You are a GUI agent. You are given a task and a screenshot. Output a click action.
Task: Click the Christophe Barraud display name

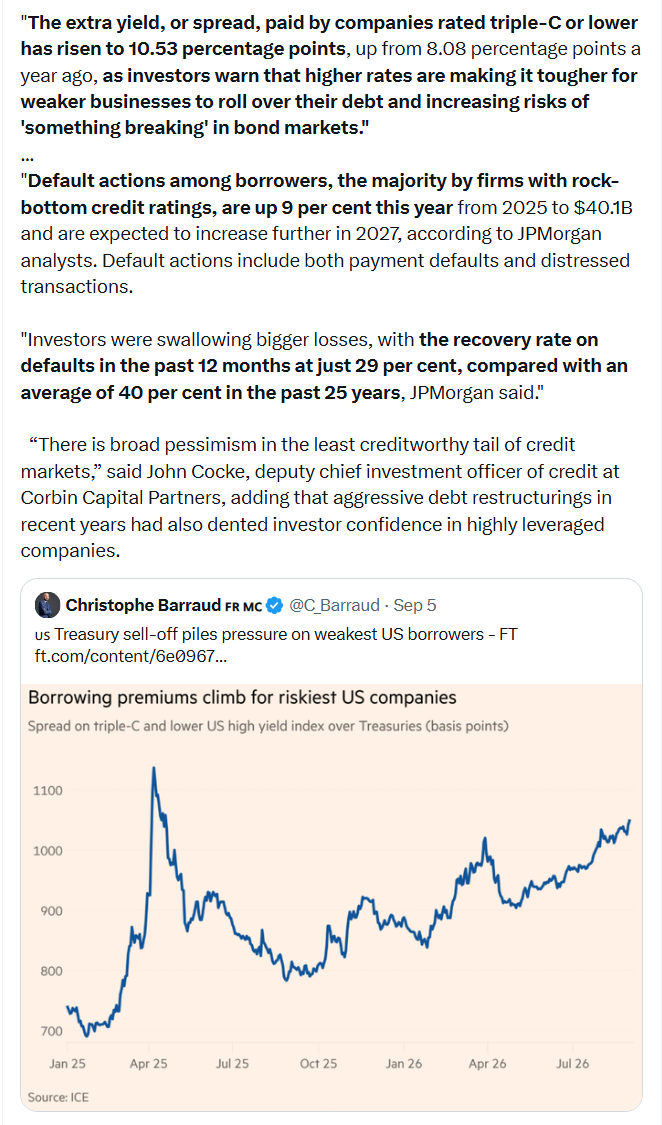point(143,606)
